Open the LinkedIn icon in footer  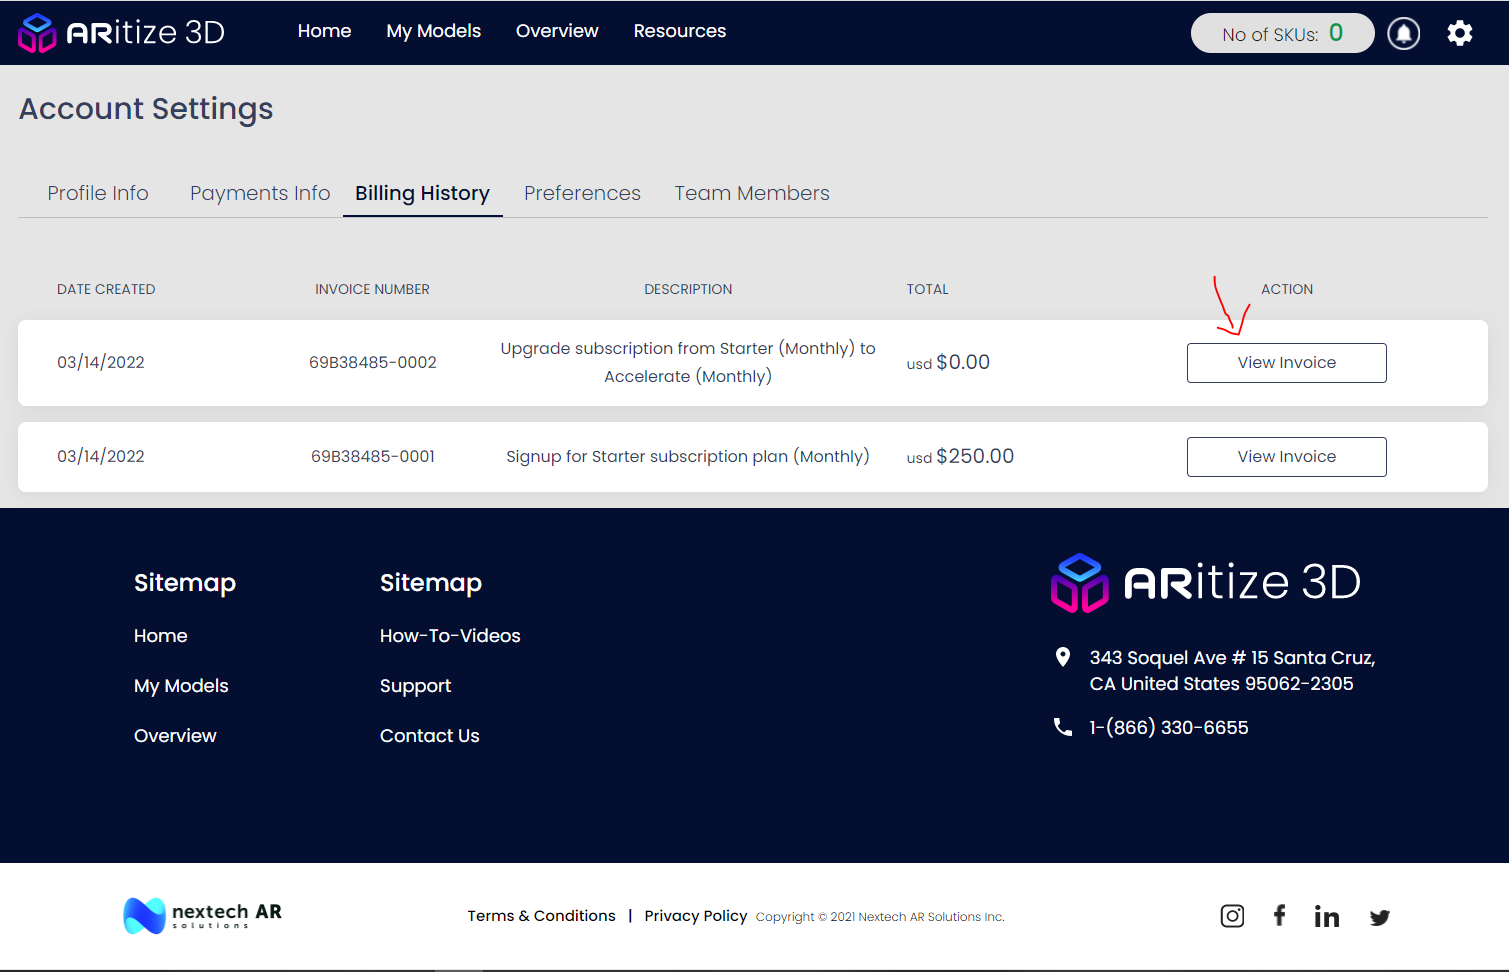pyautogui.click(x=1327, y=916)
